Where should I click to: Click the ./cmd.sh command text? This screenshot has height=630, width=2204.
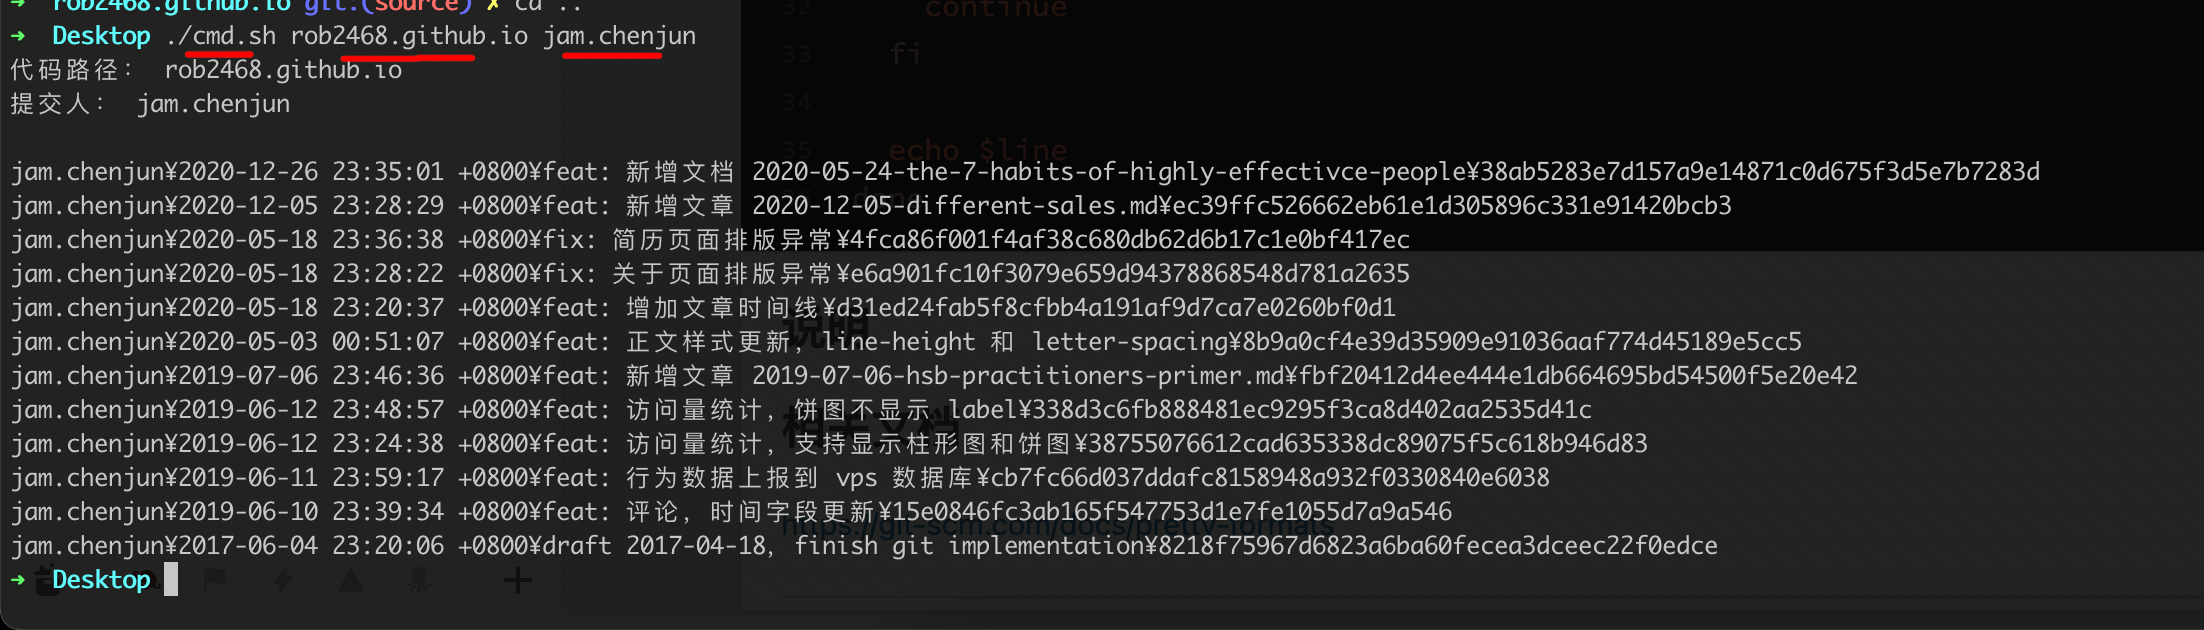coord(221,36)
